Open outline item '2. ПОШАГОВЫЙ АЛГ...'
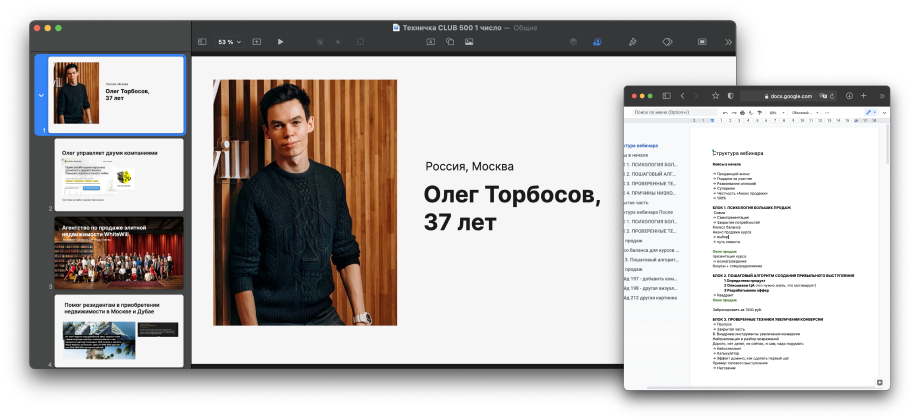The width and height of the screenshot is (912, 420). coord(651,174)
